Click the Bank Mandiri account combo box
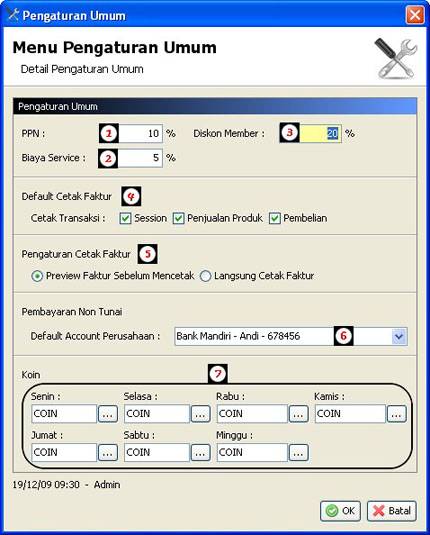 [291, 337]
